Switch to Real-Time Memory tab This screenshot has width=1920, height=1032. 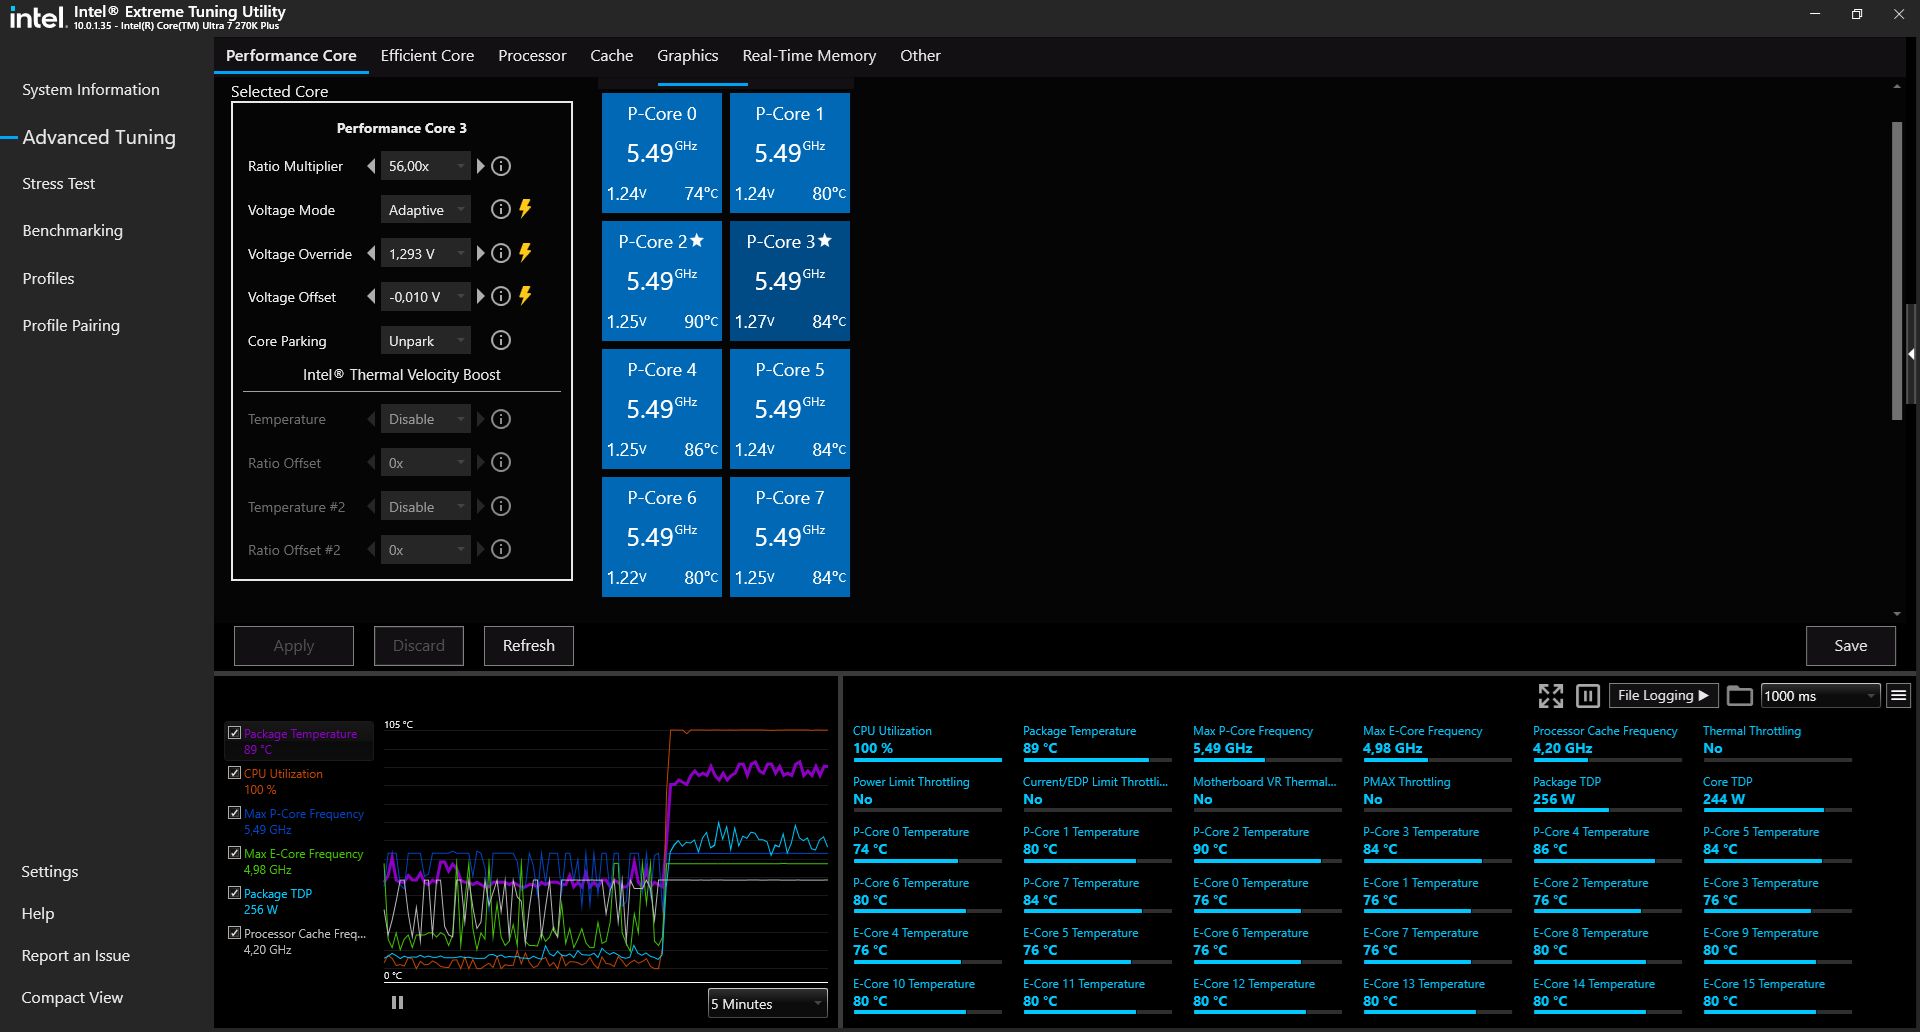pyautogui.click(x=809, y=56)
